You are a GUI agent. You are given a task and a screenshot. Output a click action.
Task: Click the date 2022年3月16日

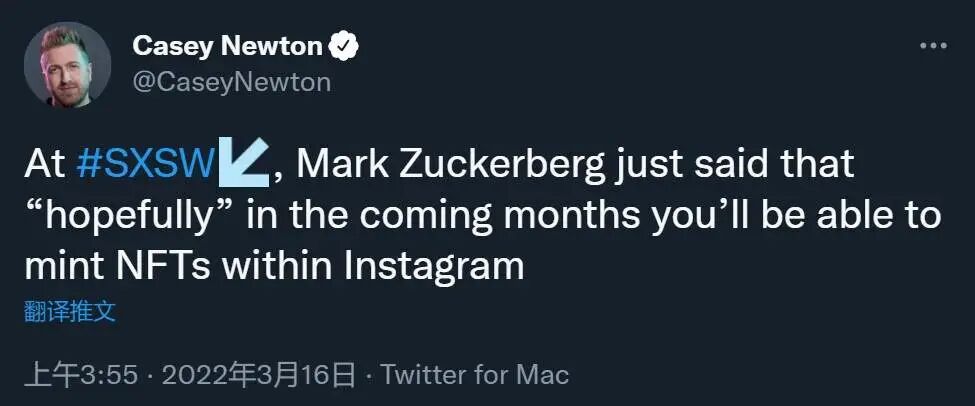point(258,375)
